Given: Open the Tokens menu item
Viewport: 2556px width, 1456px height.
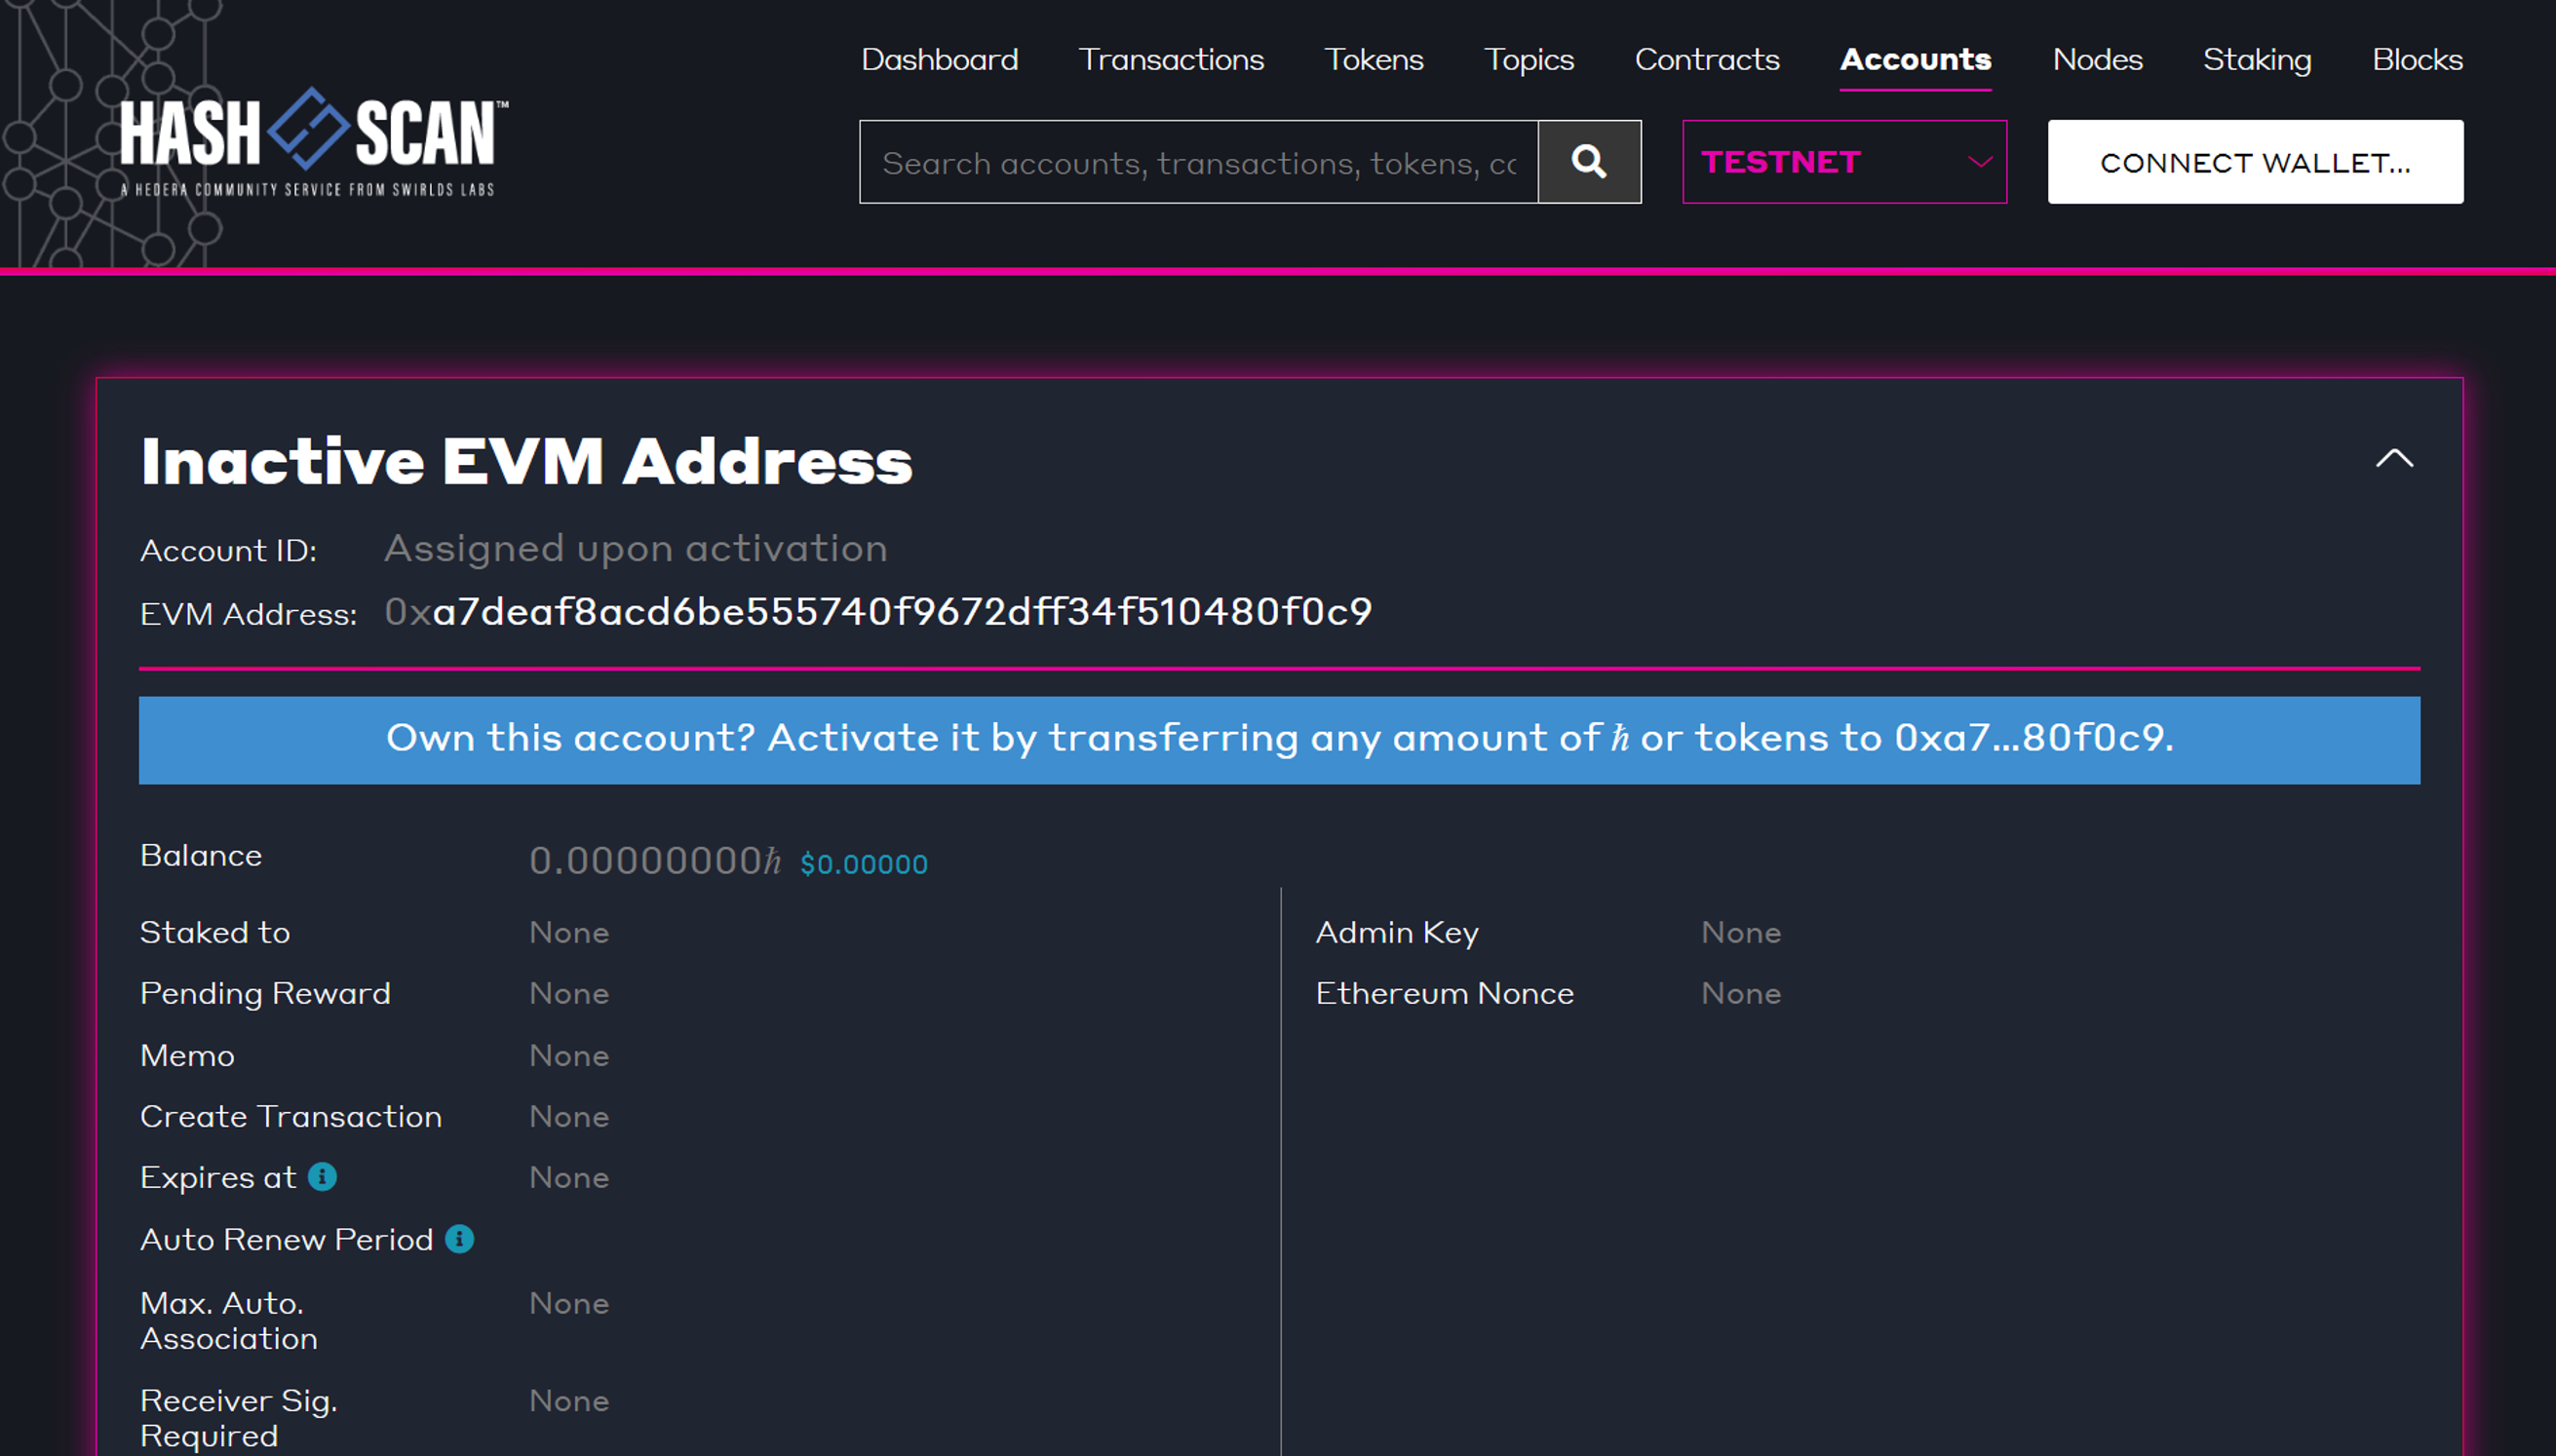Looking at the screenshot, I should (x=1373, y=60).
